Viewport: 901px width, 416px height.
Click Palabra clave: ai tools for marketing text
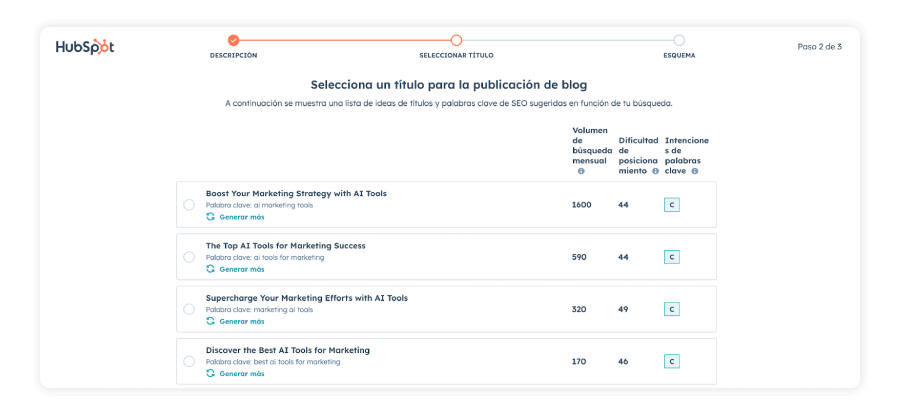tap(265, 257)
